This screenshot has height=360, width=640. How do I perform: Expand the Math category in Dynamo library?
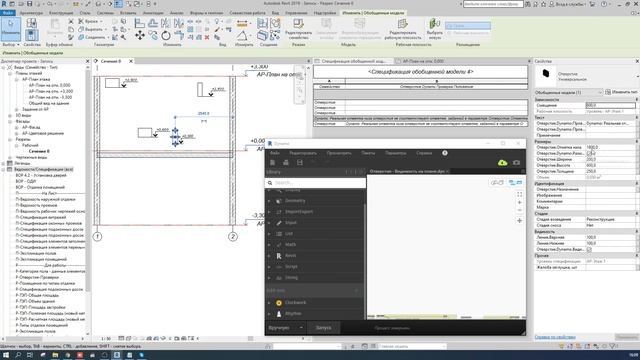pyautogui.click(x=269, y=244)
